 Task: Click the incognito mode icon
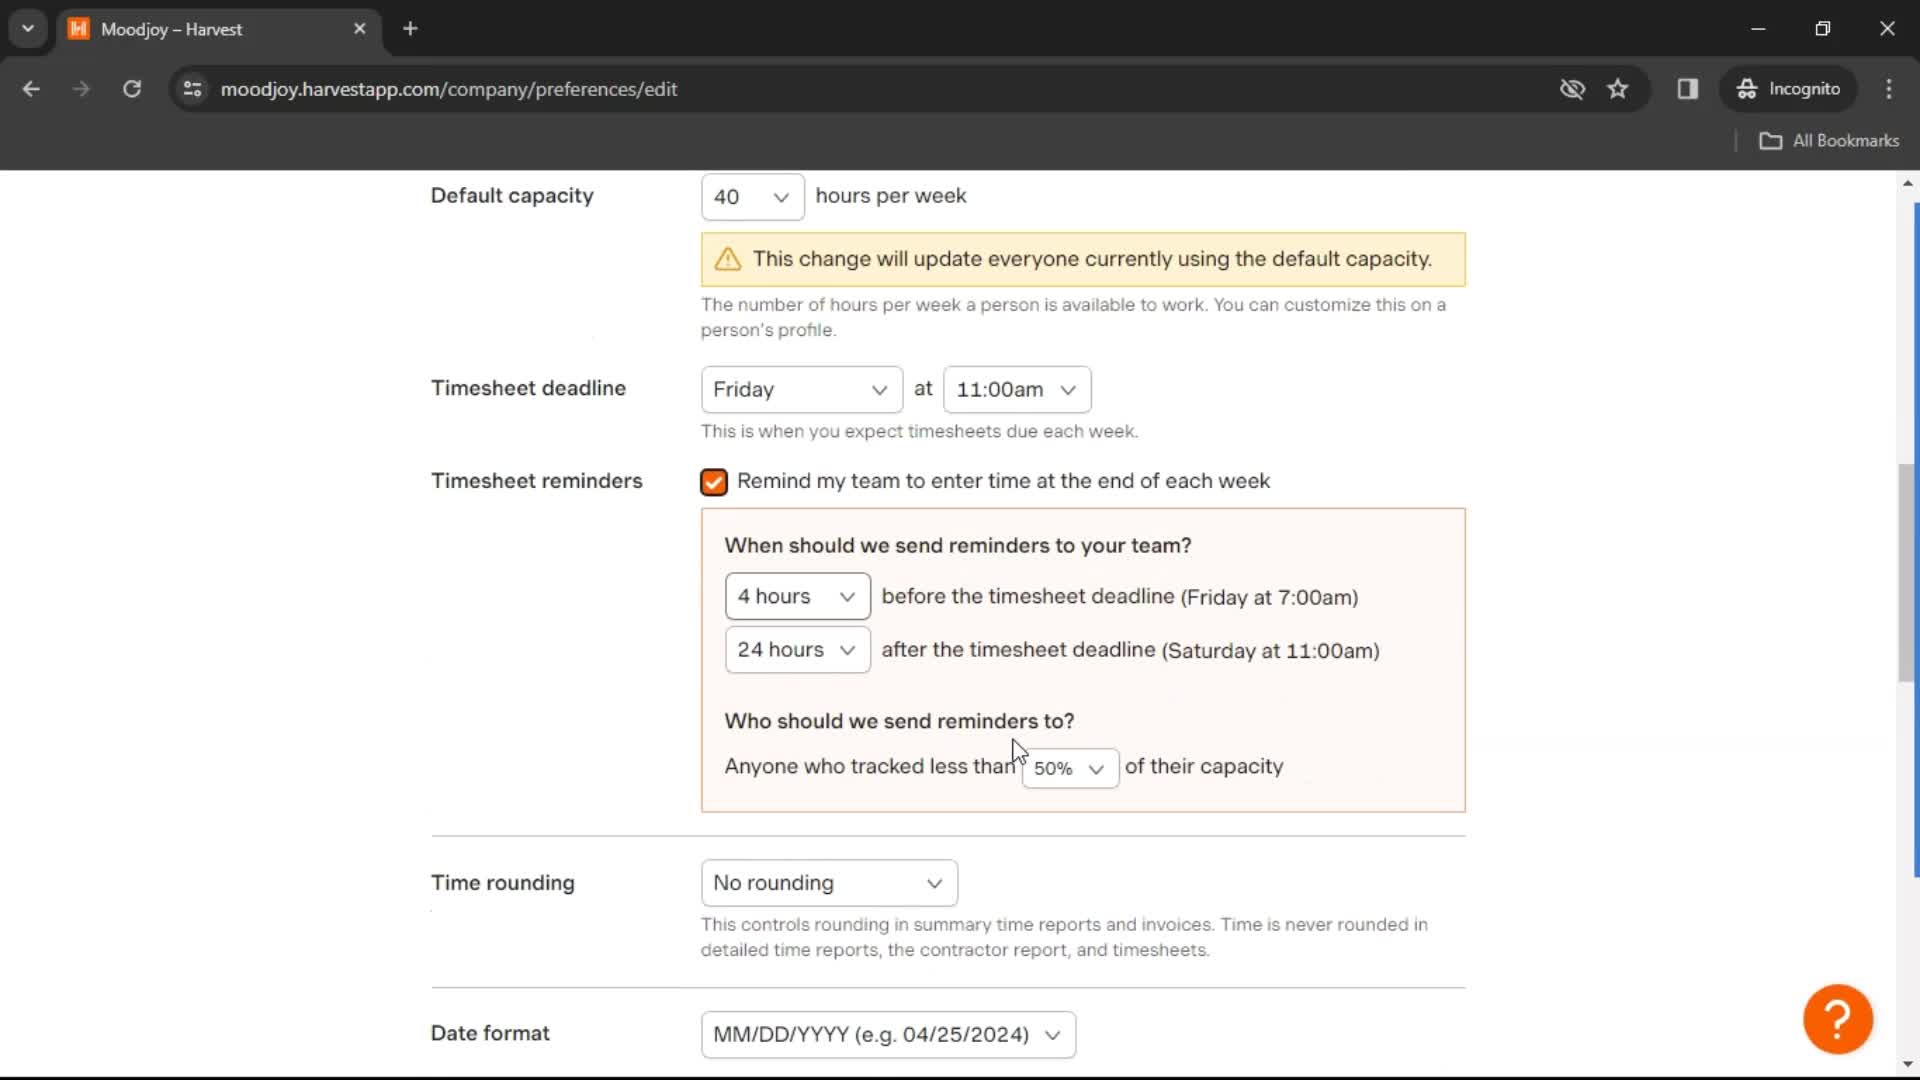1745,88
